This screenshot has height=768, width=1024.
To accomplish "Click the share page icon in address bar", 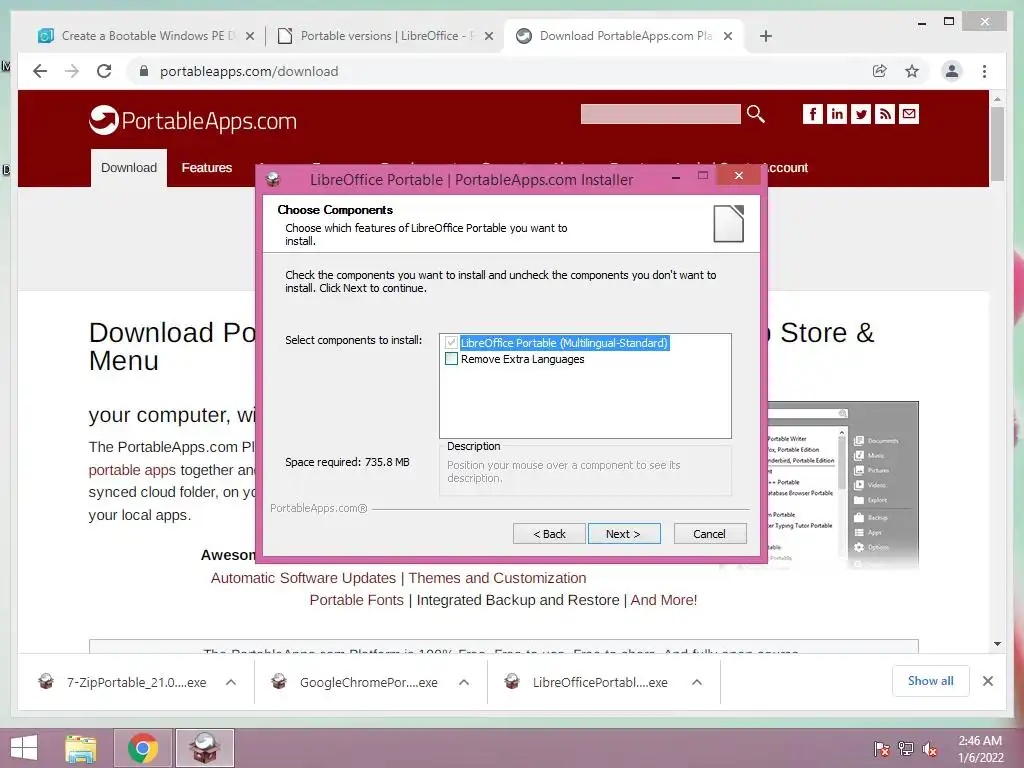I will pyautogui.click(x=880, y=71).
